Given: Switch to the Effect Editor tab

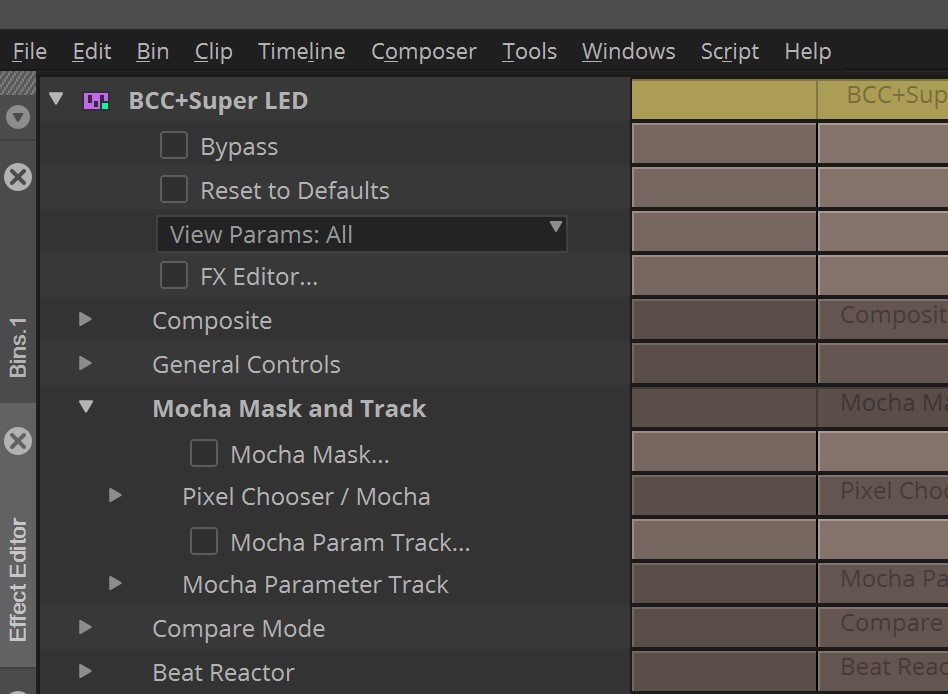Looking at the screenshot, I should (18, 580).
